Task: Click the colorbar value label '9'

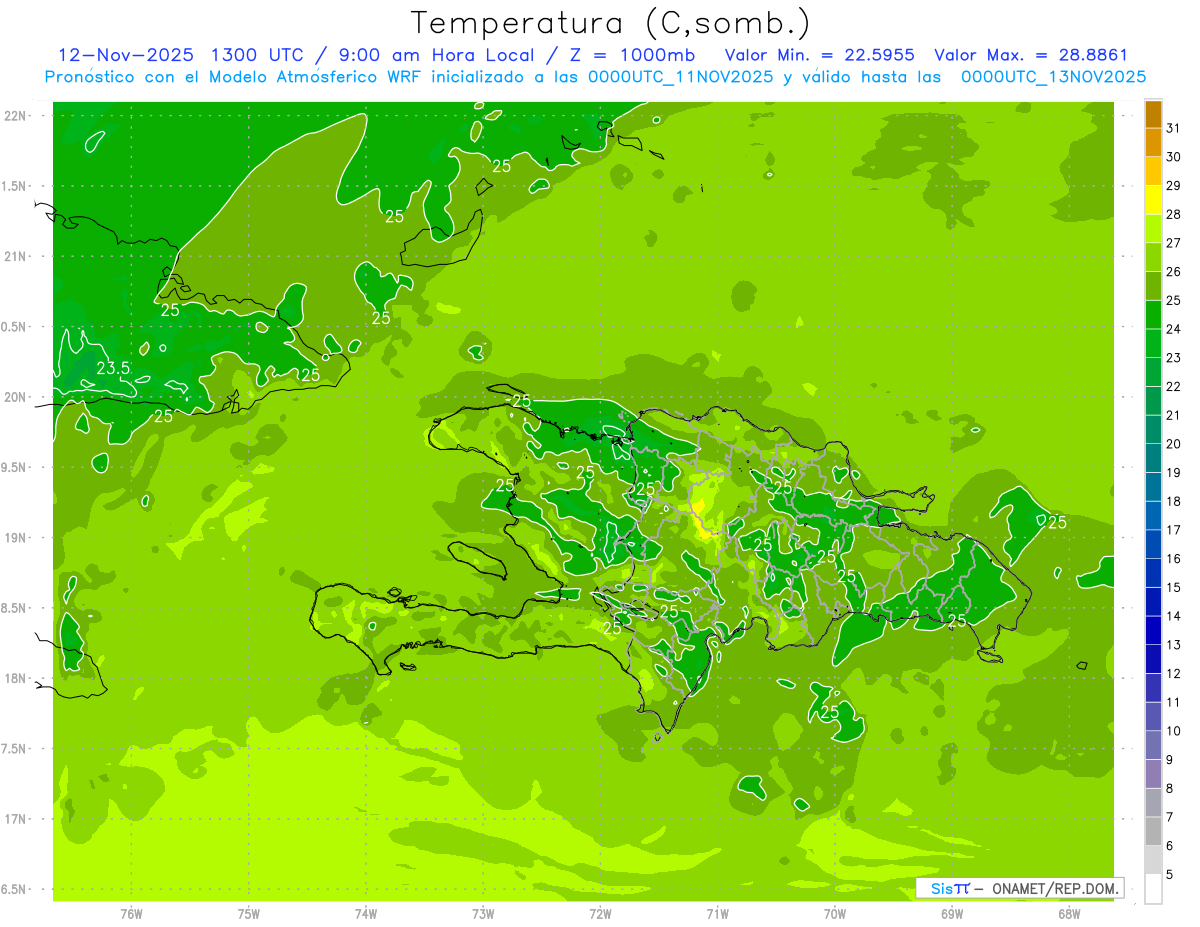Action: pyautogui.click(x=1169, y=760)
